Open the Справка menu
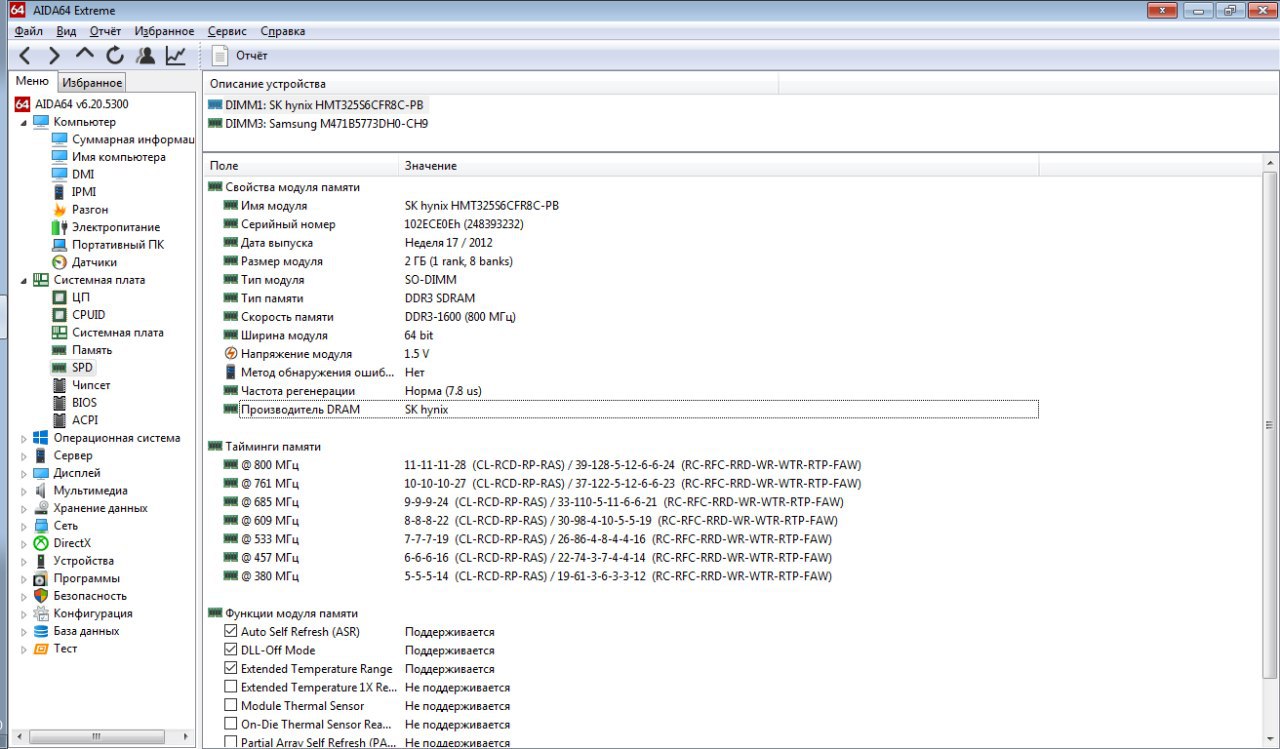The width and height of the screenshot is (1280, 749). [x=283, y=31]
